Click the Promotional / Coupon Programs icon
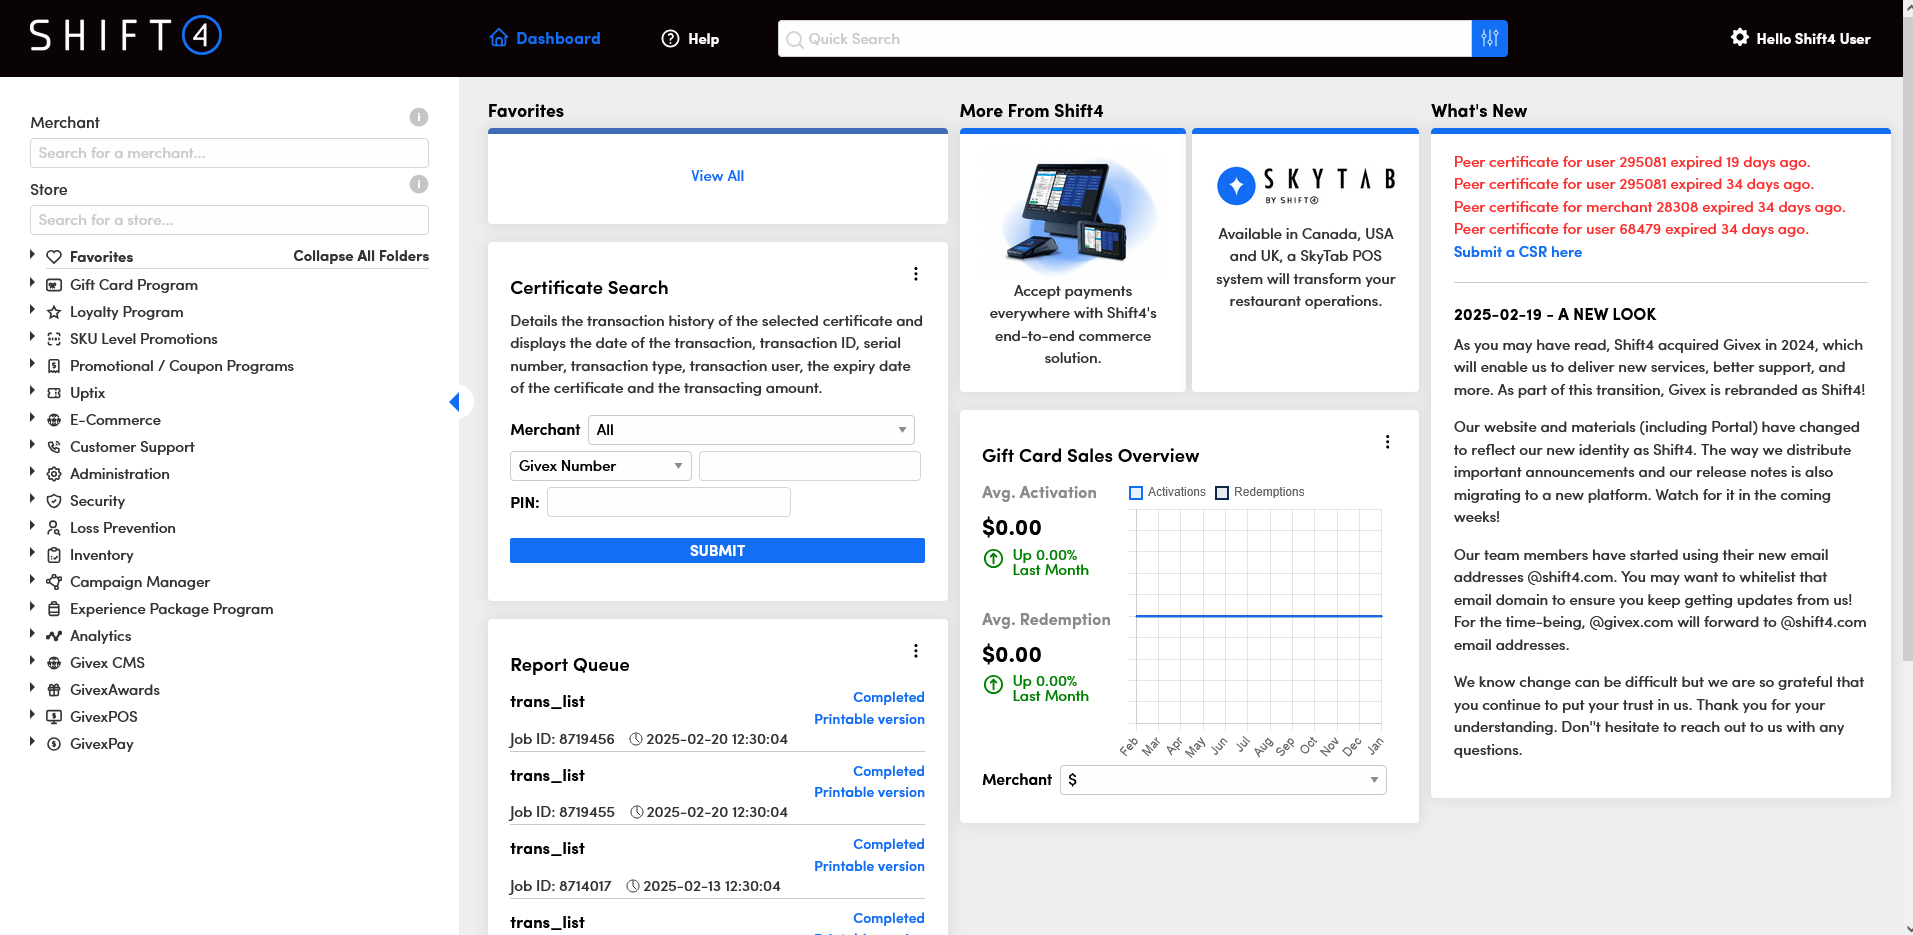 click(54, 366)
